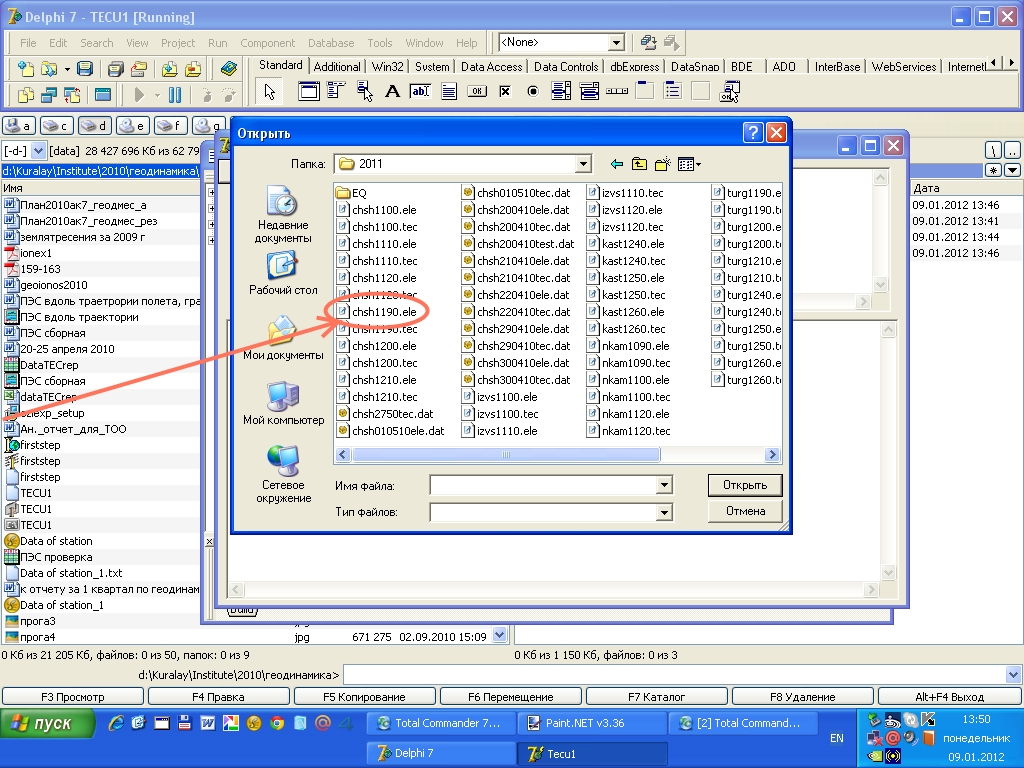This screenshot has width=1024, height=768.
Task: Click right arrow of dialog horizontal scrollbar
Action: coord(773,455)
